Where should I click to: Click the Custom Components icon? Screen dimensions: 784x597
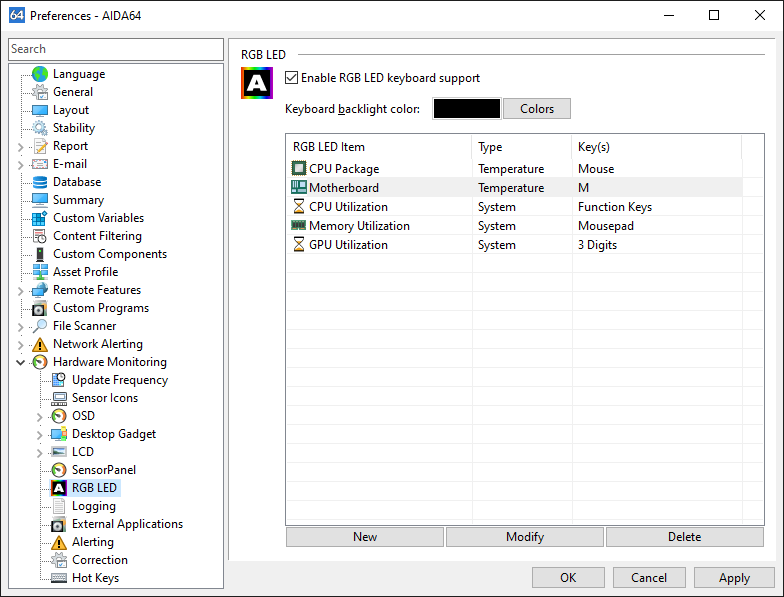(x=40, y=254)
